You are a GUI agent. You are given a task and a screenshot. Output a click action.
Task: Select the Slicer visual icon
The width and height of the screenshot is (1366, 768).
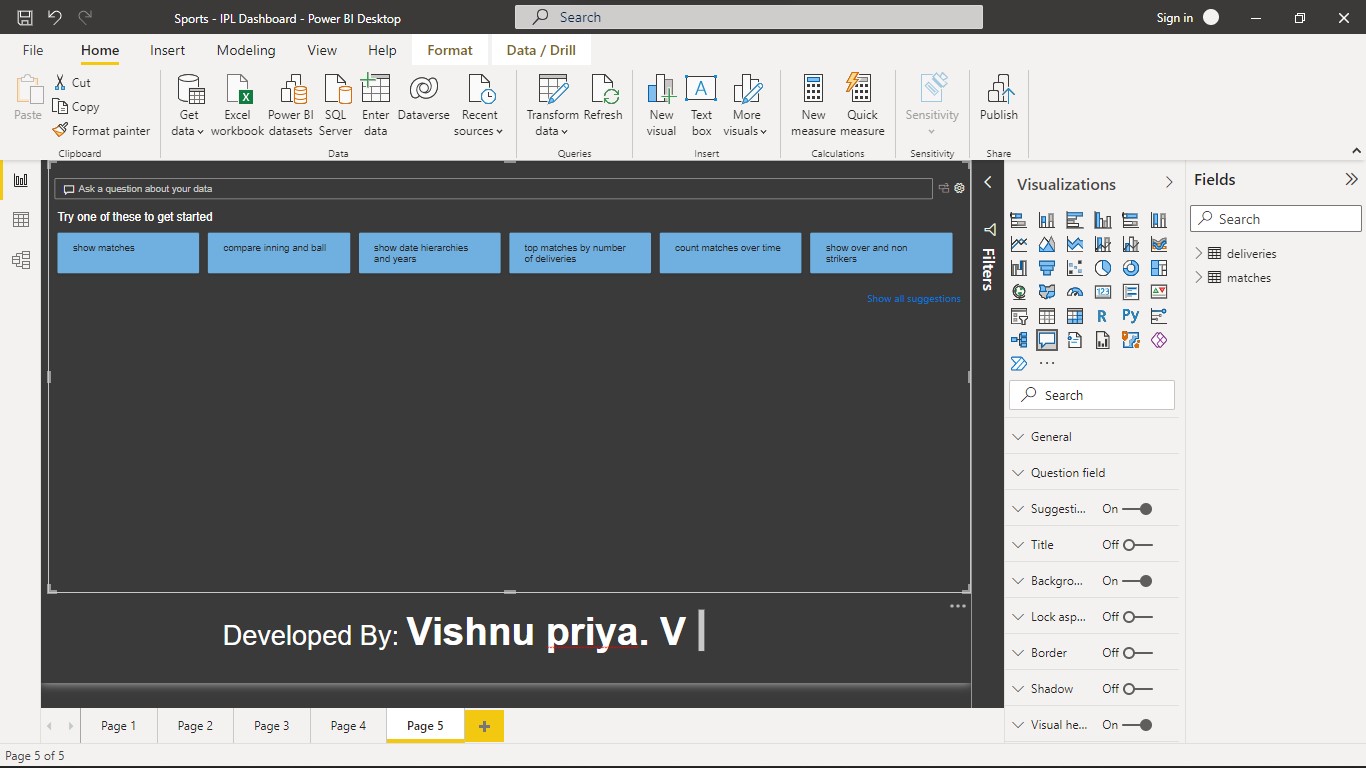point(1019,316)
